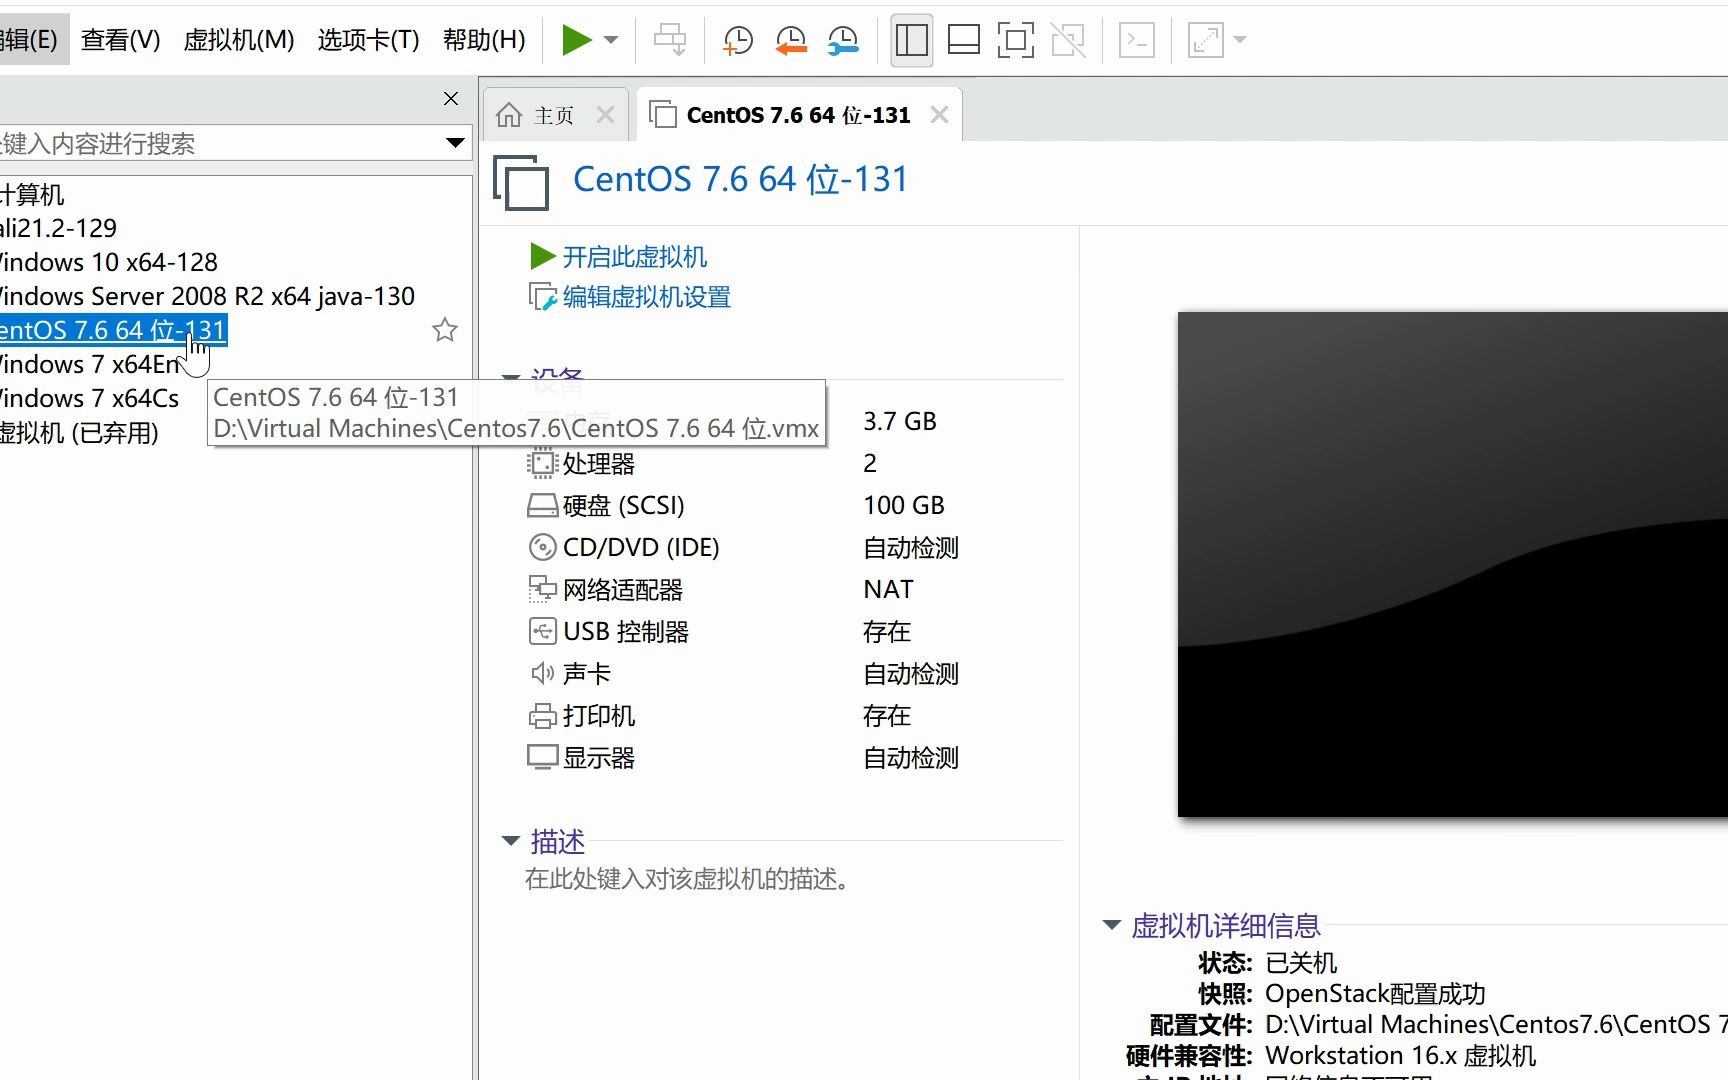Image resolution: width=1728 pixels, height=1080 pixels.
Task: Click the processor chip icon
Action: [542, 464]
